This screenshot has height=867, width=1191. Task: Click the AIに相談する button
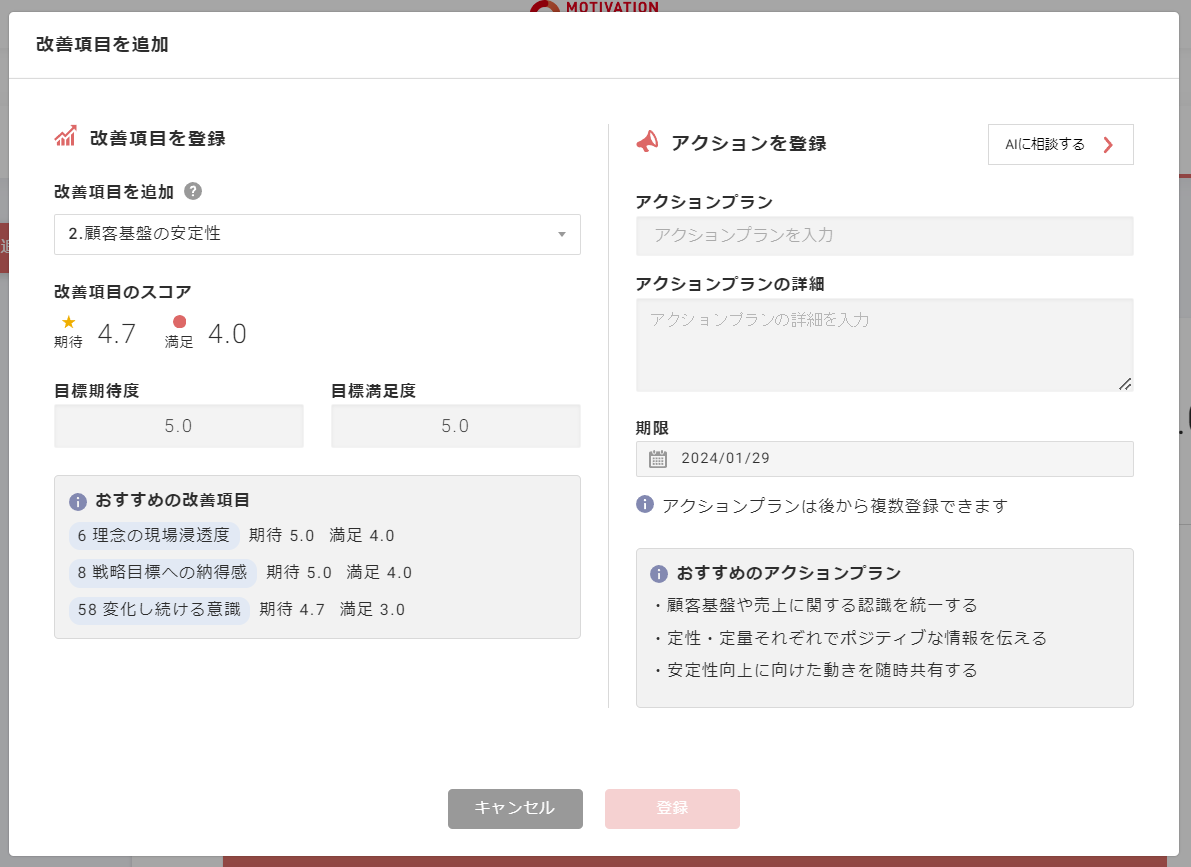[1059, 144]
